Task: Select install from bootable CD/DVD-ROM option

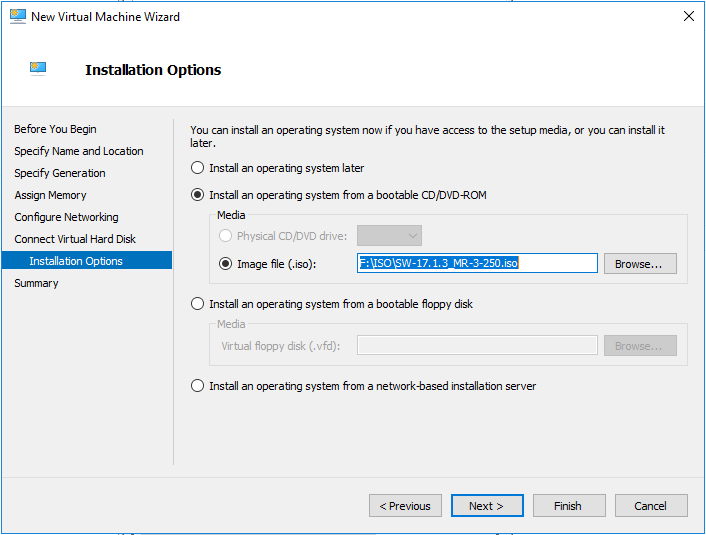Action: coord(197,195)
